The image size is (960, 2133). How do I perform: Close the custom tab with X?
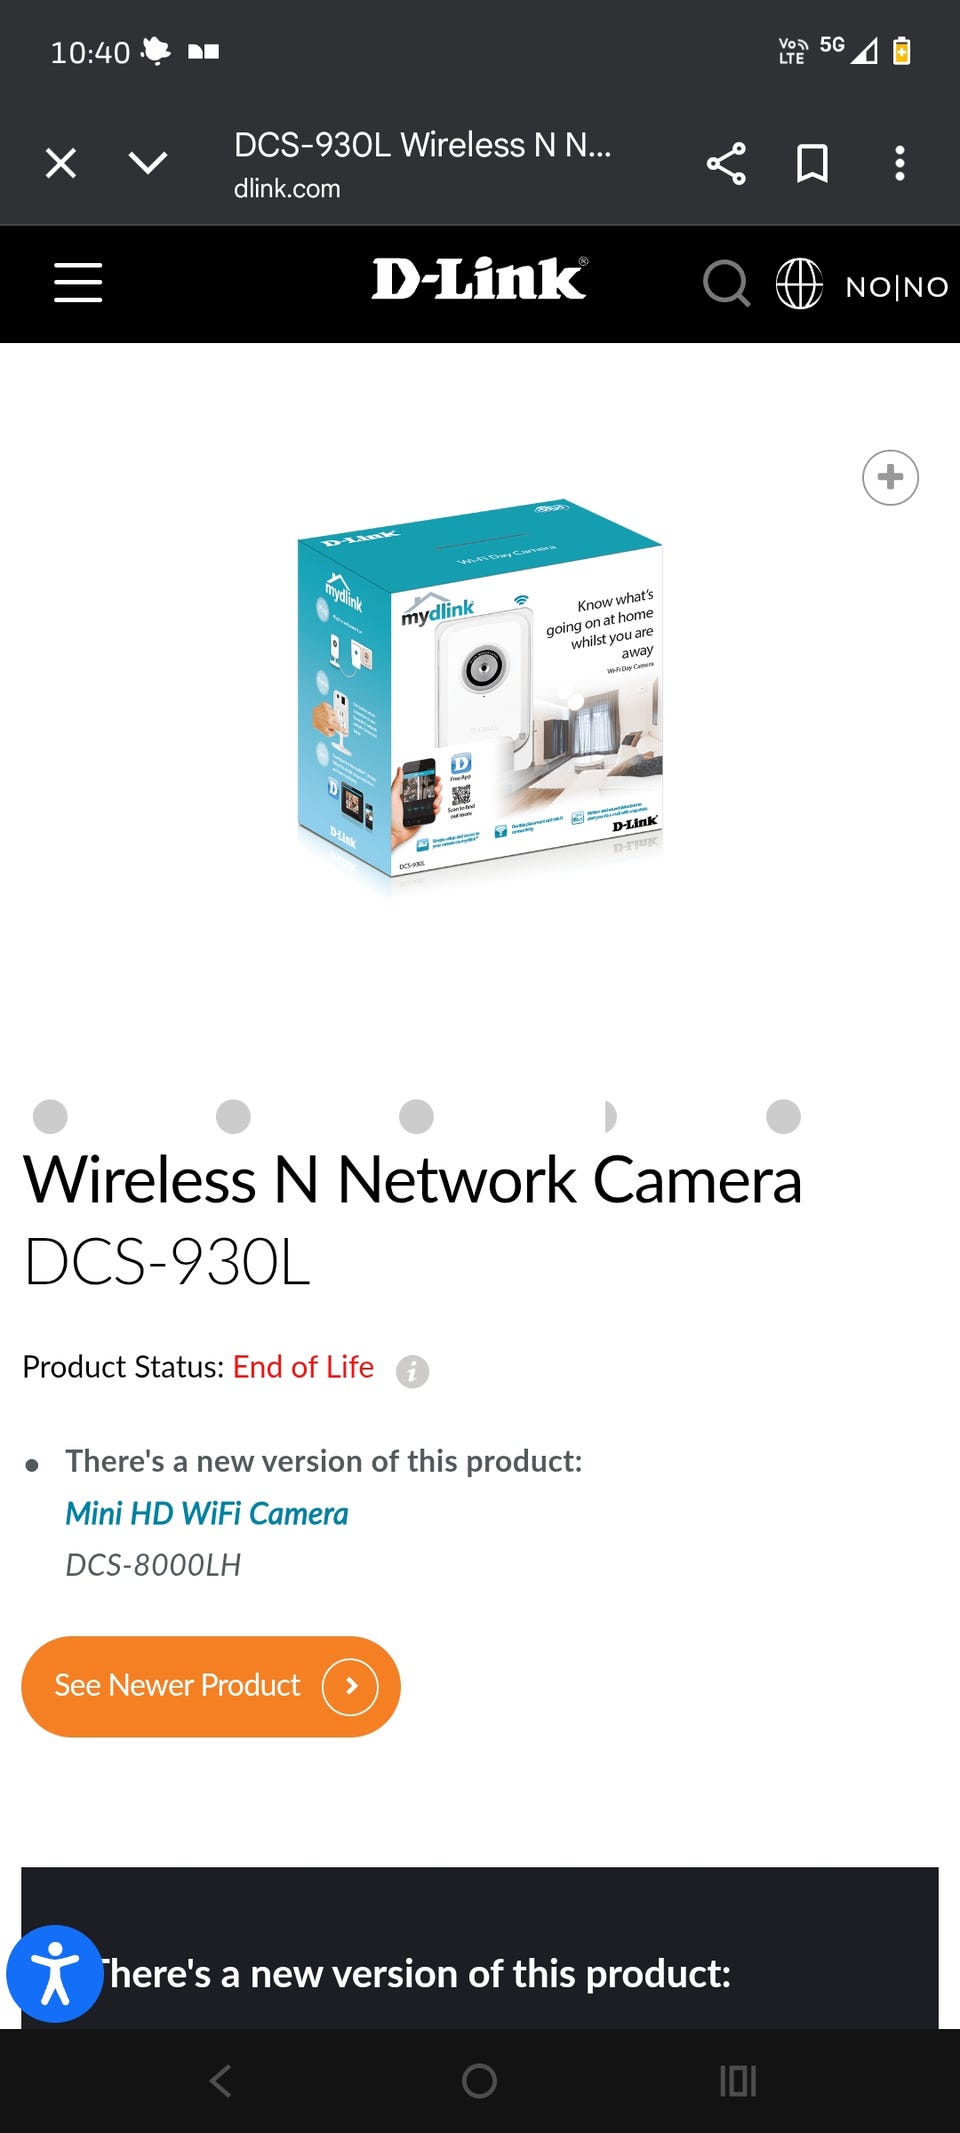(61, 163)
